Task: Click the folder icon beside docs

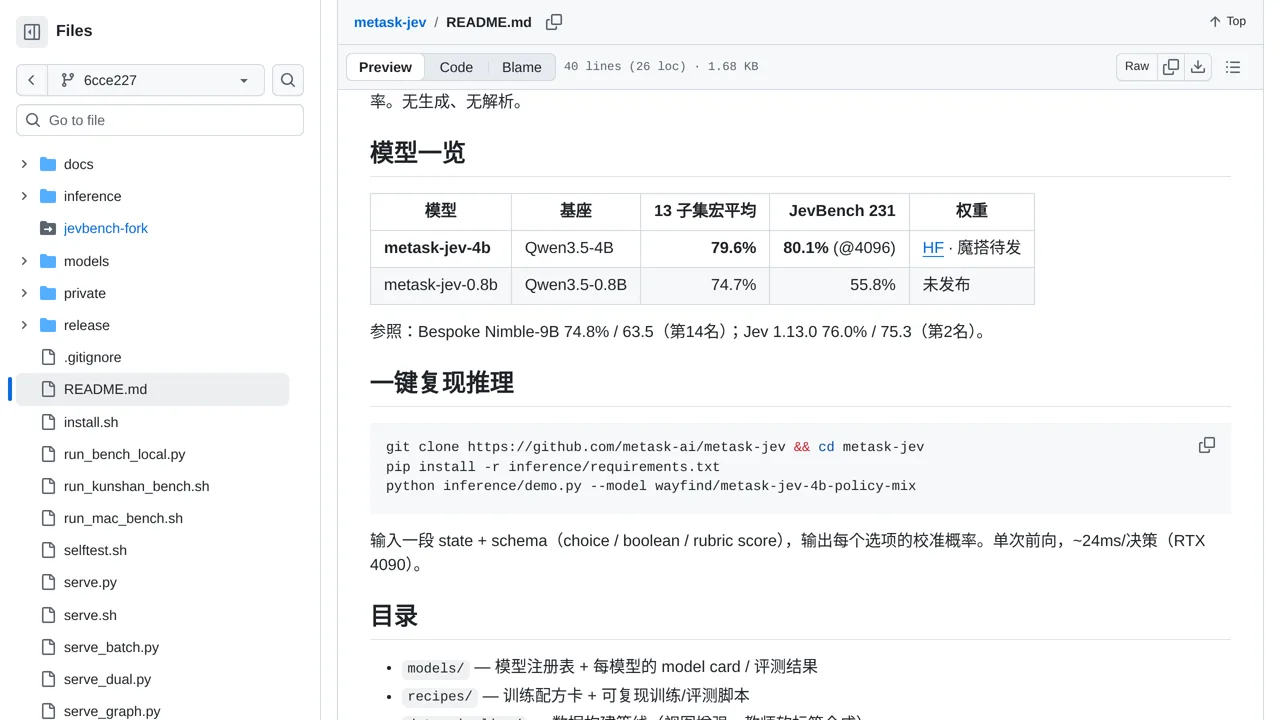Action: (x=48, y=164)
